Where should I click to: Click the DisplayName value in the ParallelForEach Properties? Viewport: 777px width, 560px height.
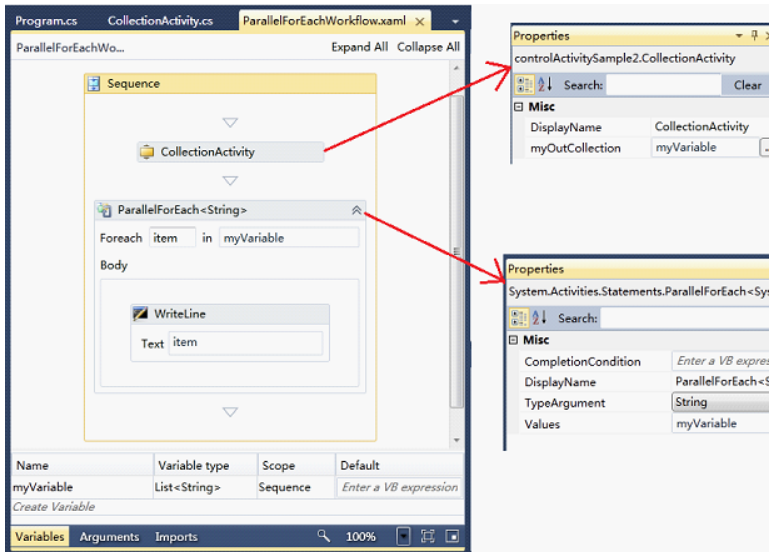pos(721,382)
